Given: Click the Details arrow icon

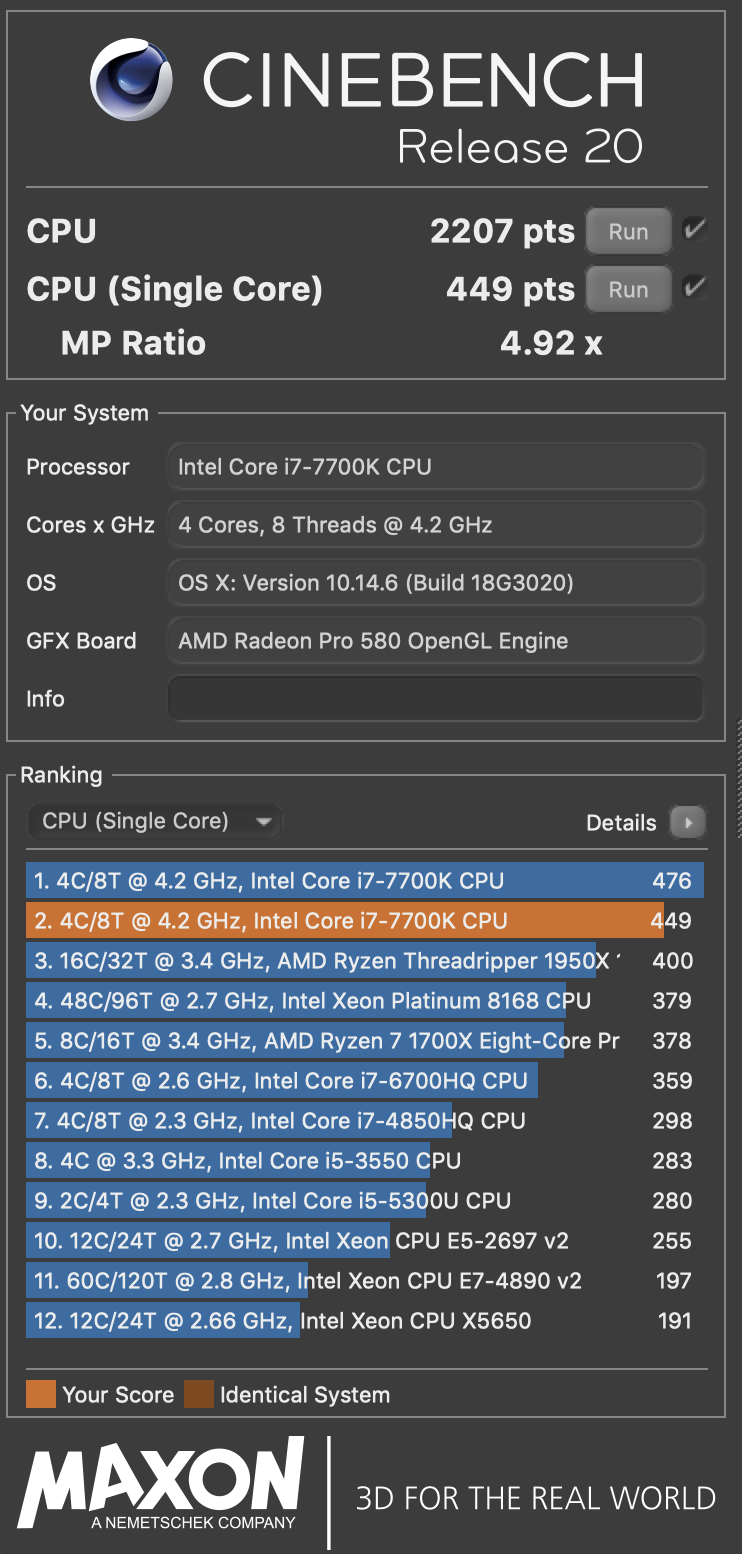Looking at the screenshot, I should point(688,822).
